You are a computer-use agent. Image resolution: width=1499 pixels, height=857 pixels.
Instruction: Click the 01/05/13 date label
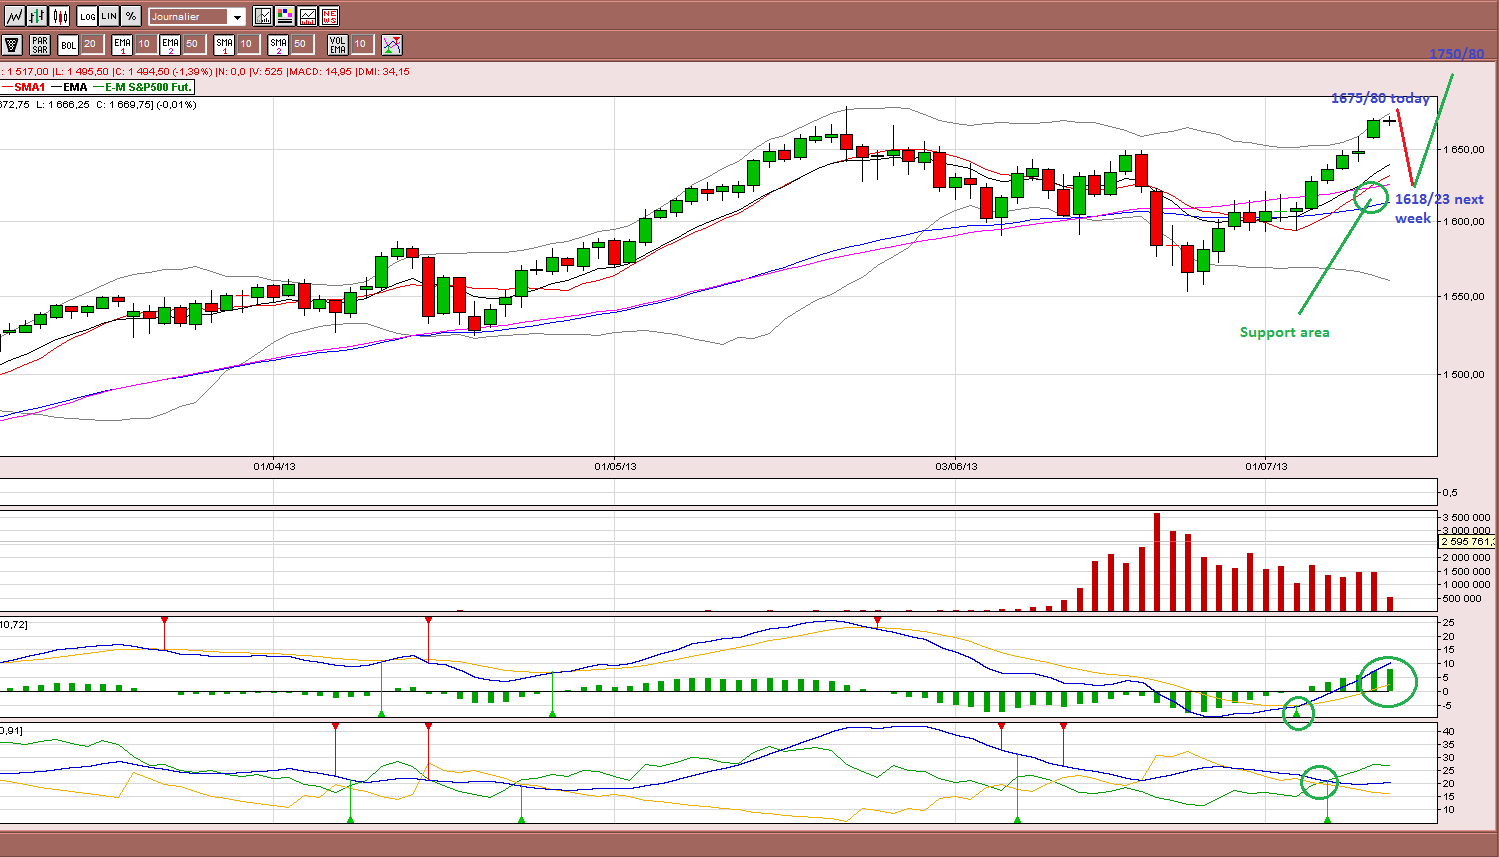pyautogui.click(x=615, y=467)
